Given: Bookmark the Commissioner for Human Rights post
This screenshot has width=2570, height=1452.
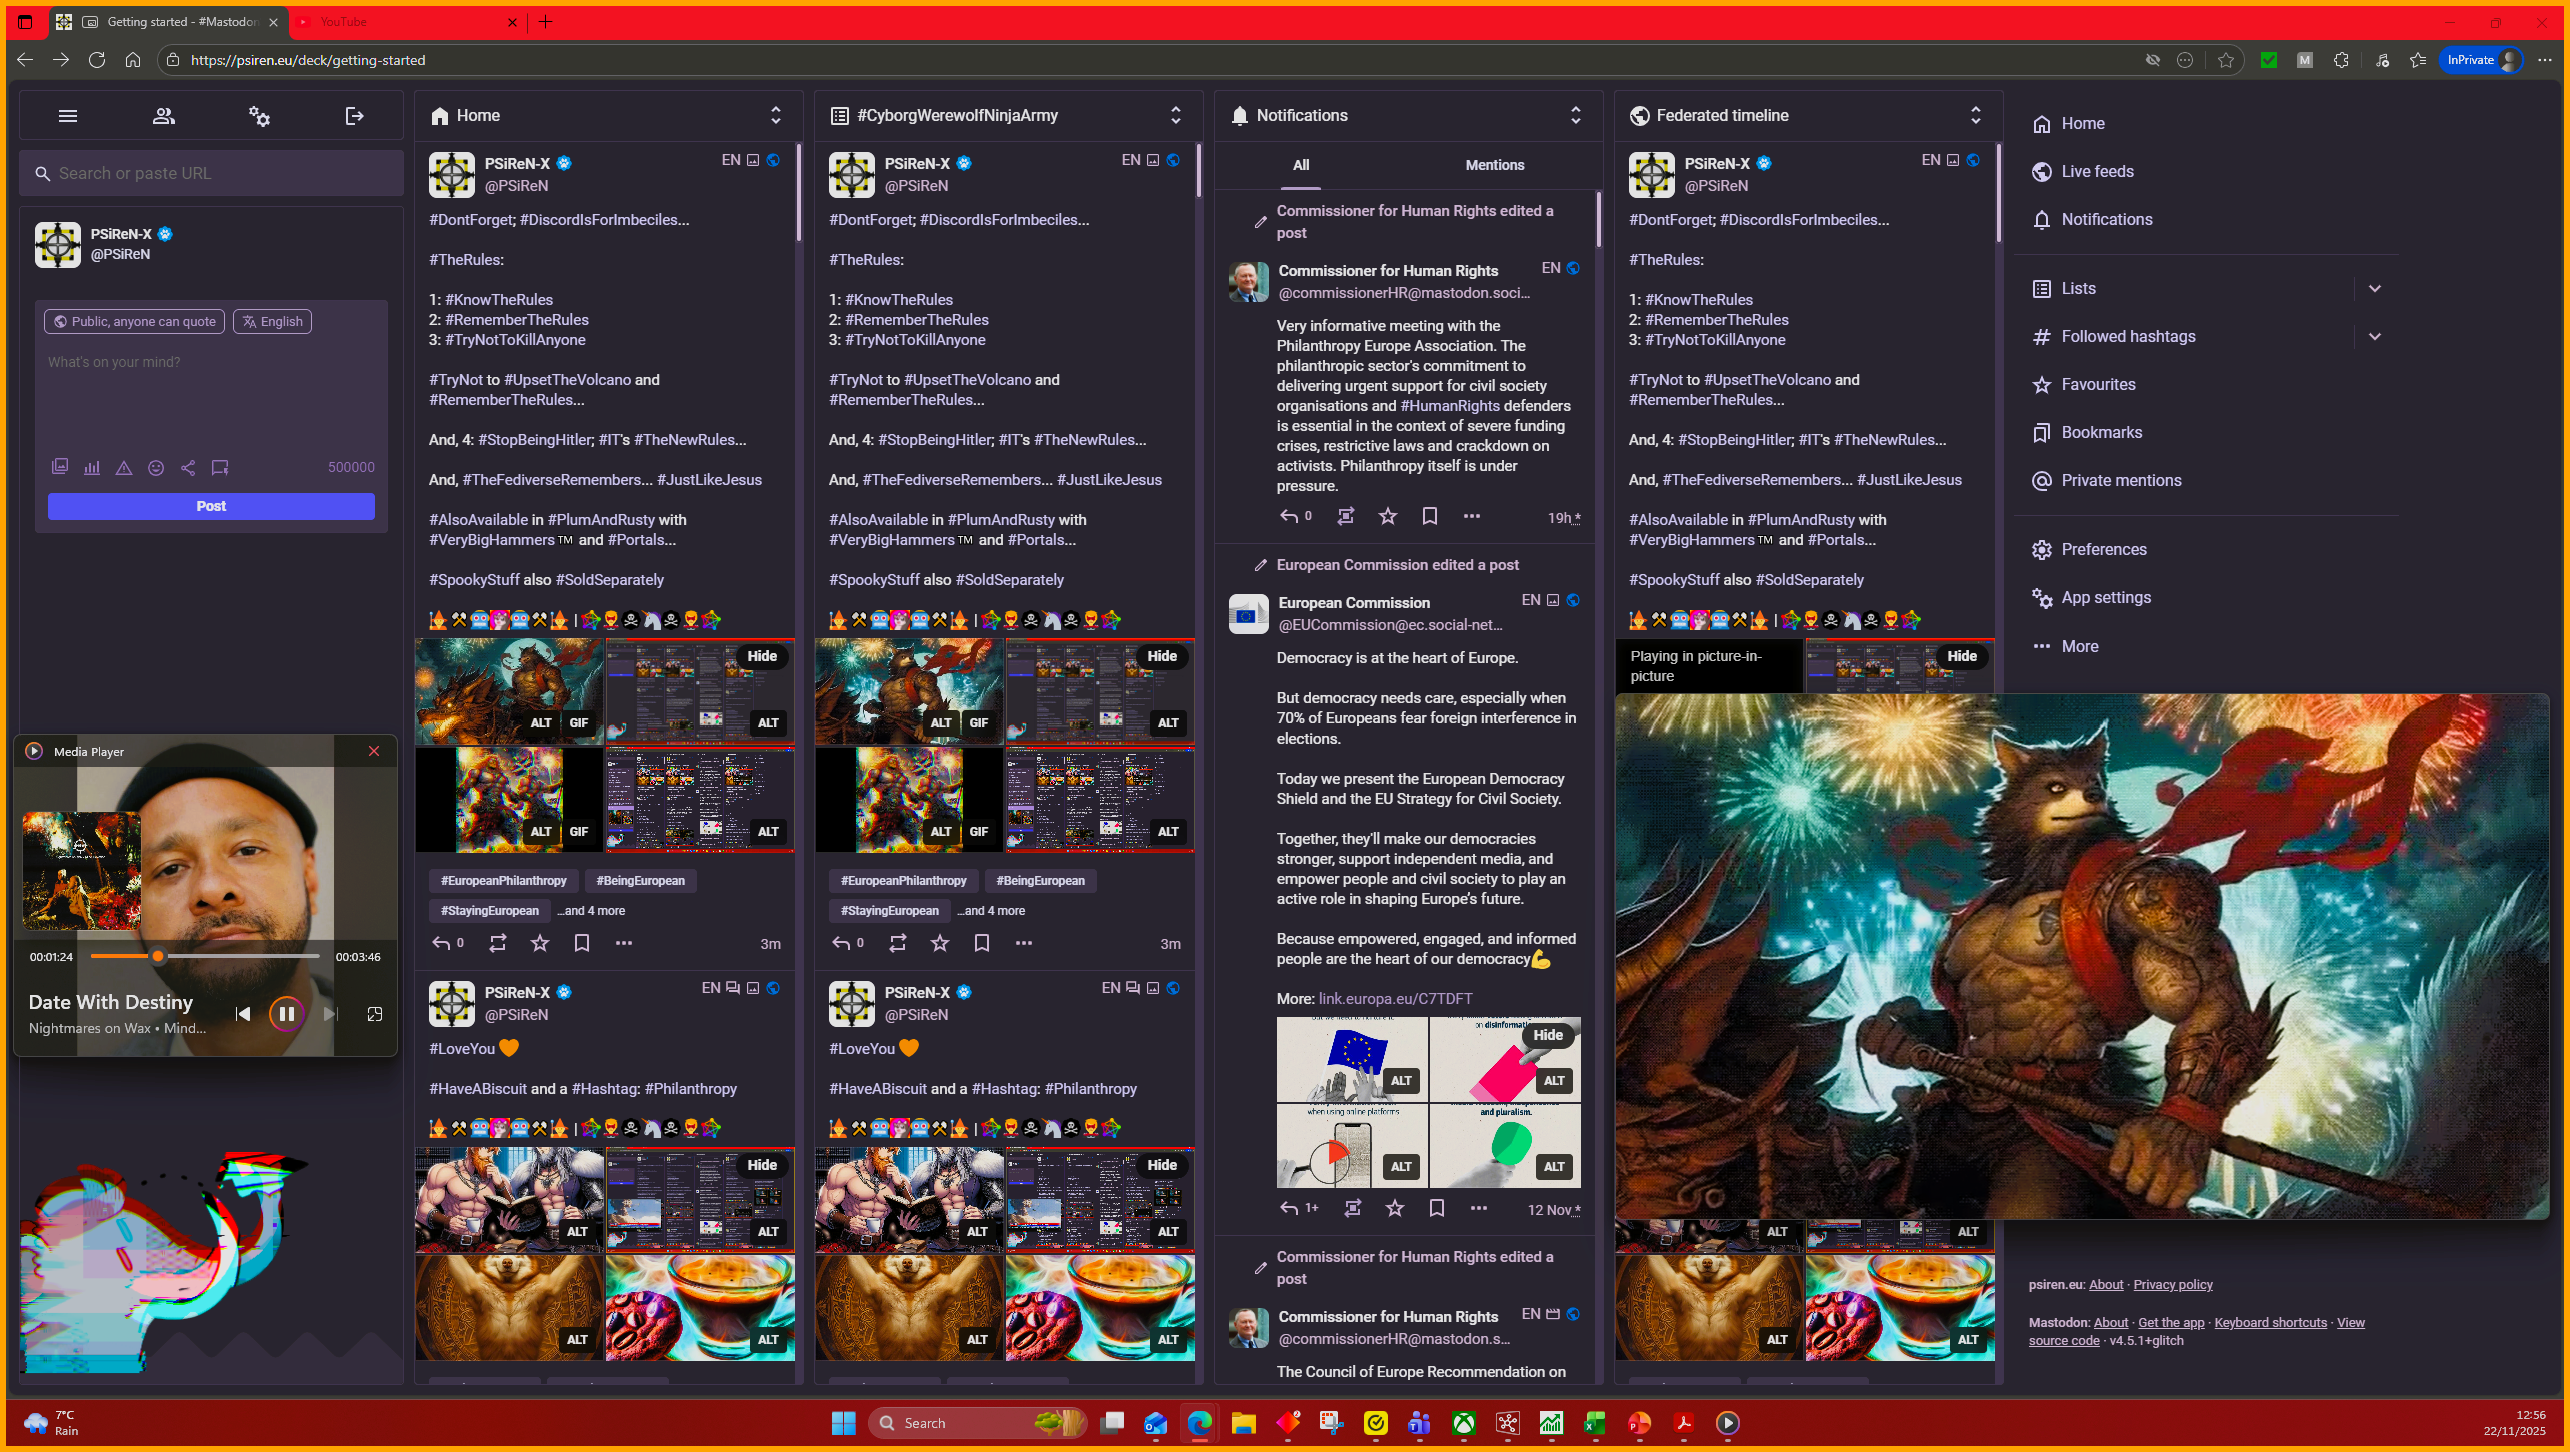Looking at the screenshot, I should 1430,516.
